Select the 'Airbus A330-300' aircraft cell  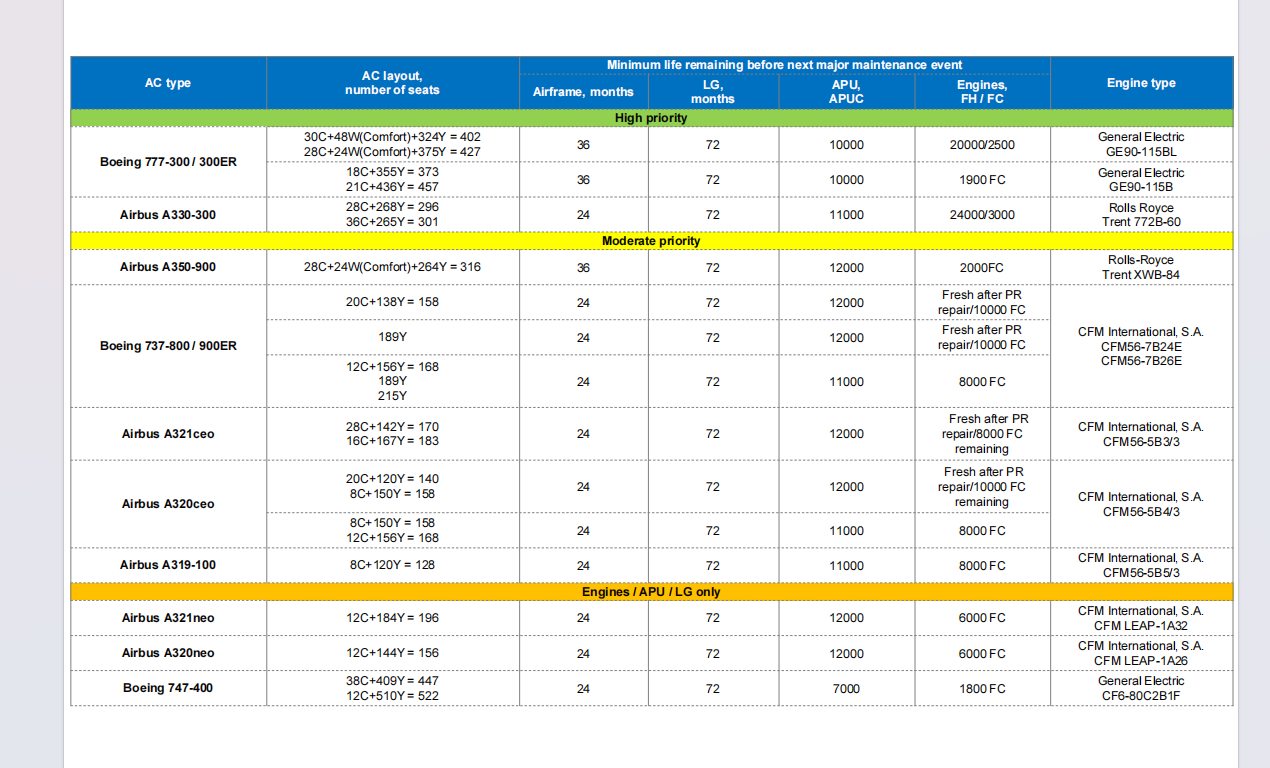click(x=168, y=215)
